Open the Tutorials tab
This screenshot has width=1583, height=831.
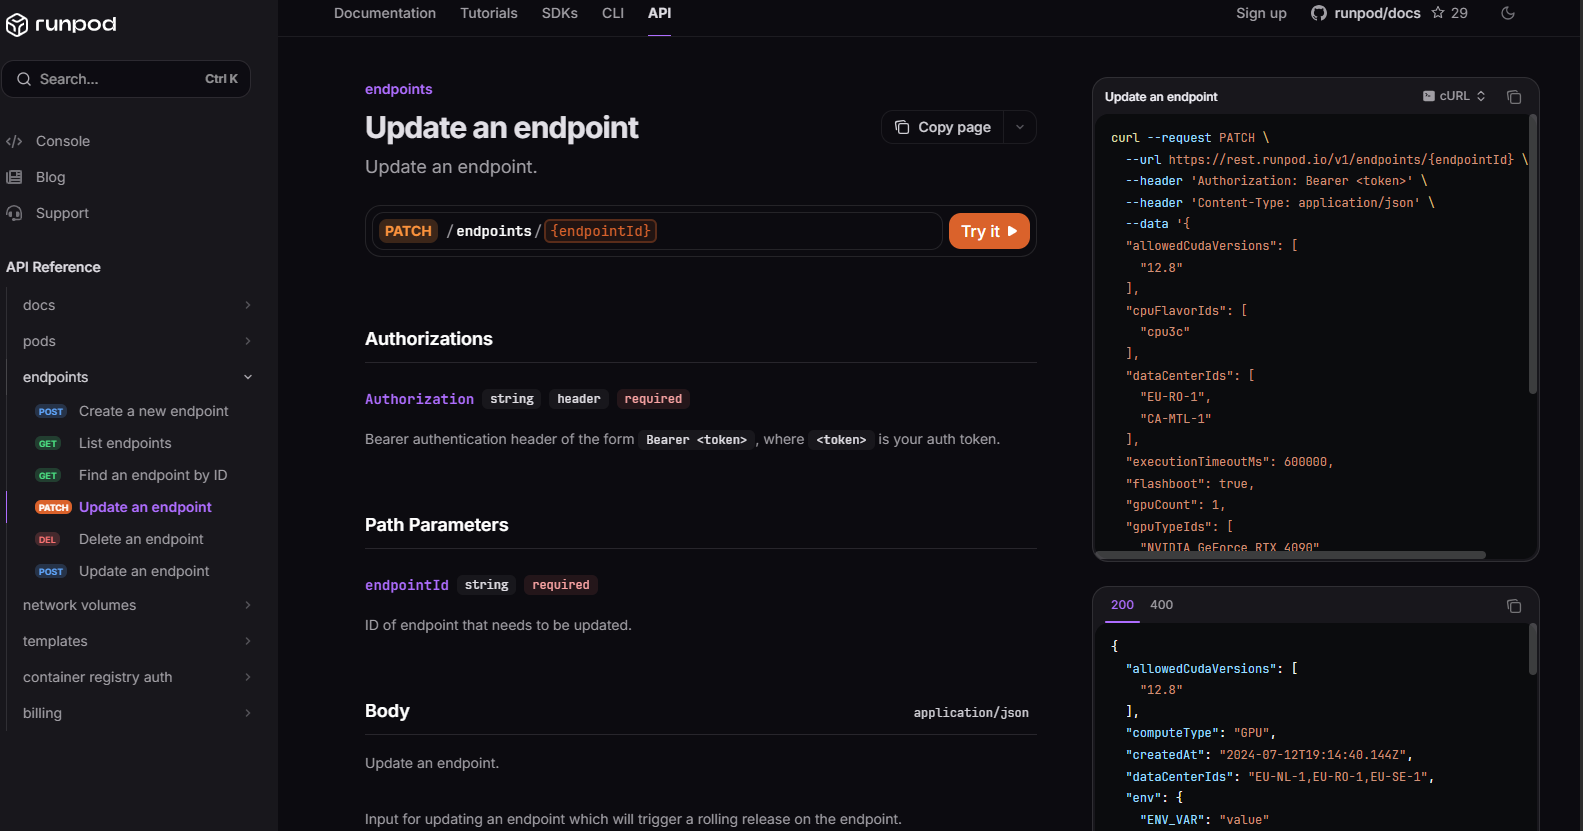pyautogui.click(x=489, y=13)
